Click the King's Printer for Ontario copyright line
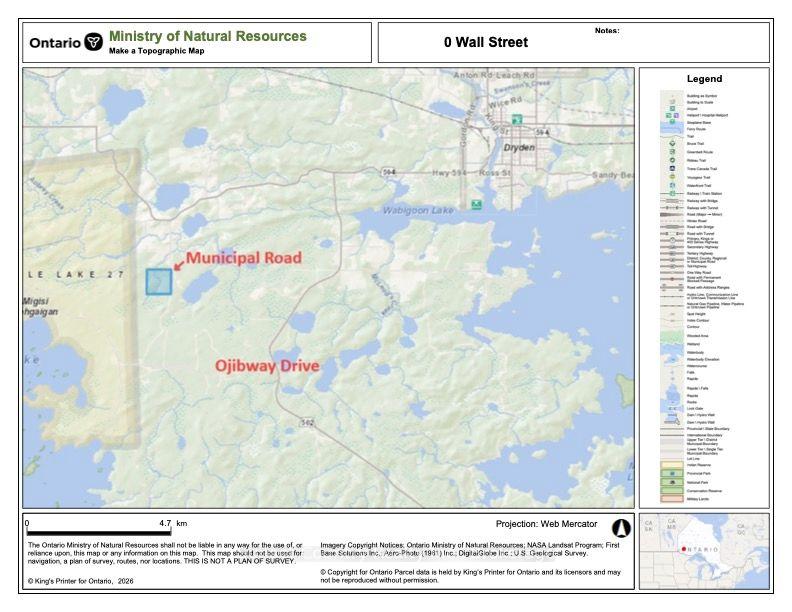Image resolution: width=792 pixels, height=612 pixels. pyautogui.click(x=81, y=581)
